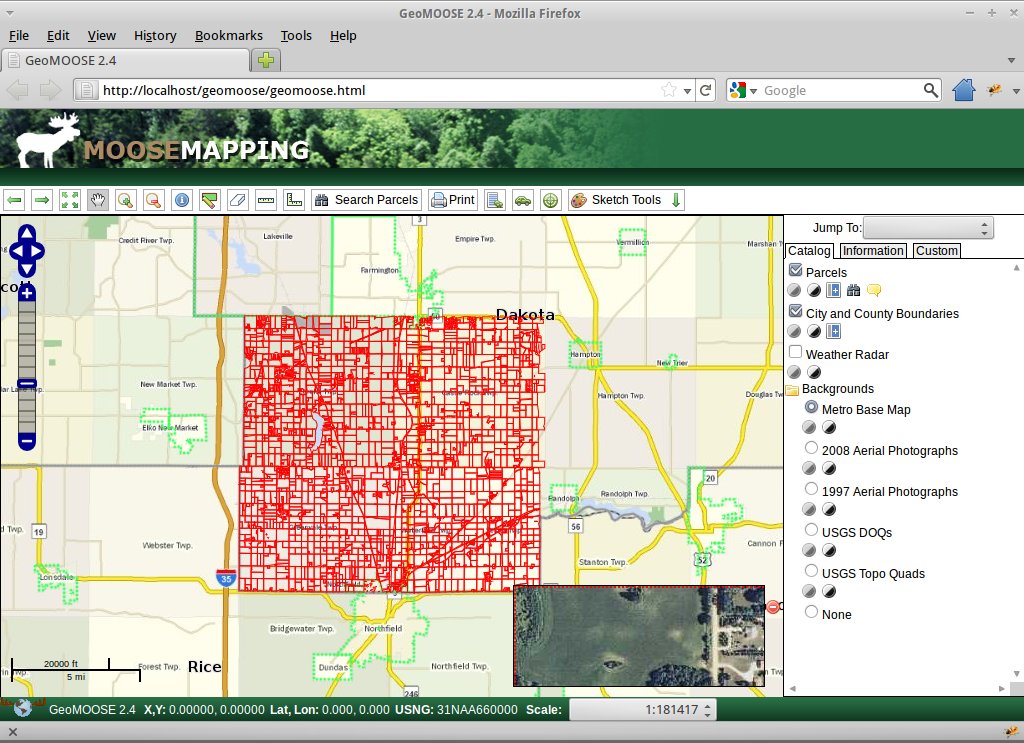Go to previous map extent arrow
The width and height of the screenshot is (1024, 743).
coord(14,200)
